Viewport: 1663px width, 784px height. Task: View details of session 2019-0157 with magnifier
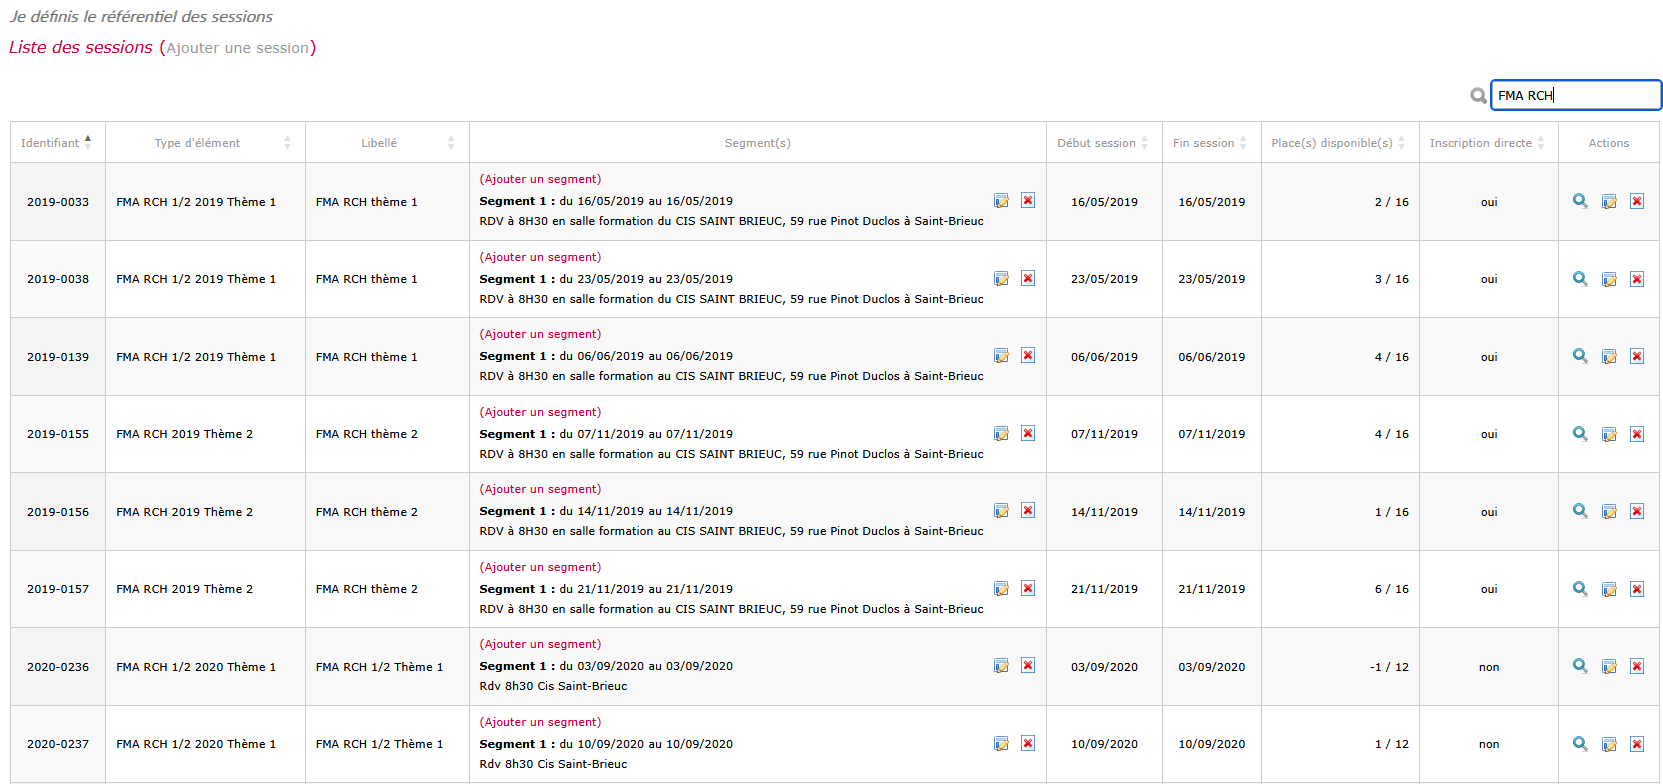1580,589
